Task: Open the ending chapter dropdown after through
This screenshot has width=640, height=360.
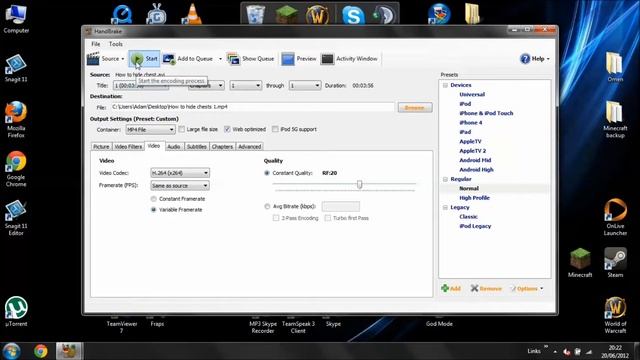Action: [304, 86]
